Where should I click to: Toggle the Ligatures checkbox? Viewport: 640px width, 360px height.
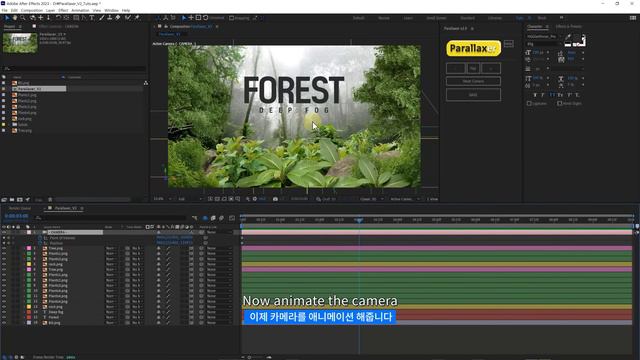click(x=529, y=104)
